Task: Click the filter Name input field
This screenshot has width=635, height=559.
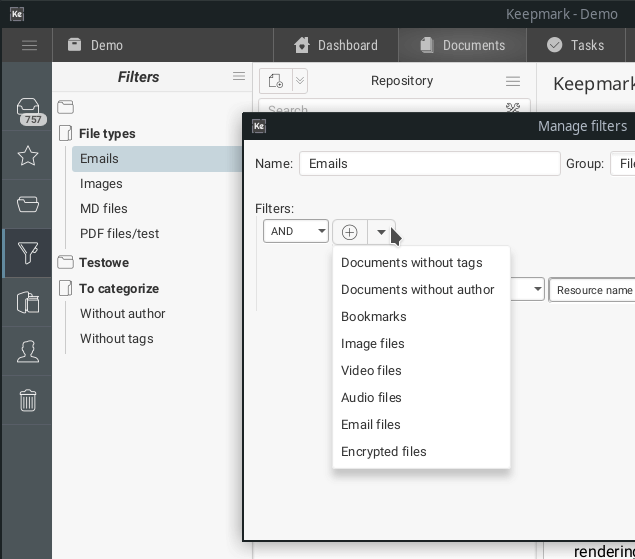Action: pyautogui.click(x=429, y=164)
